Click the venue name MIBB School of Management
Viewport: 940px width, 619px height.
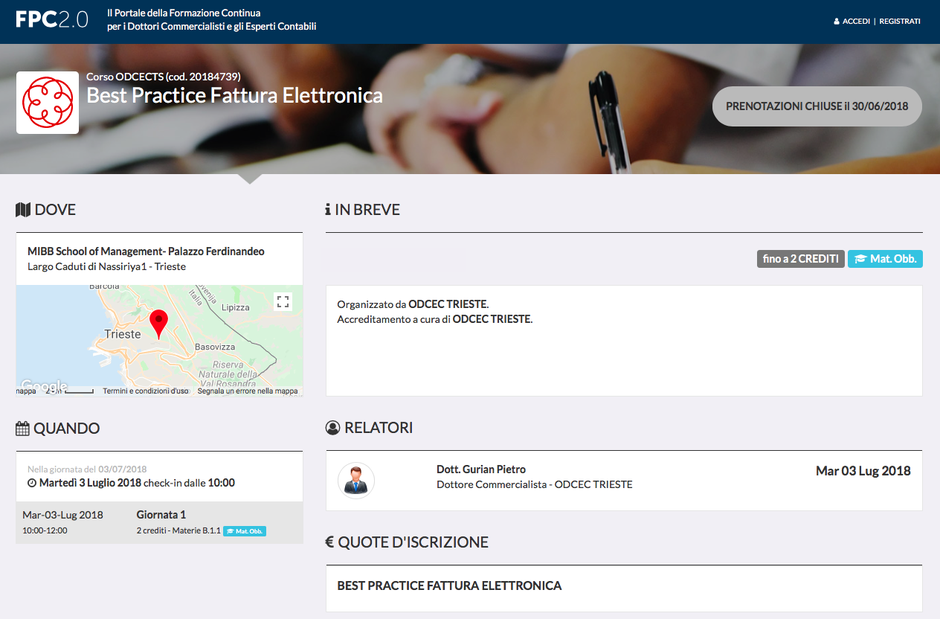(146, 251)
